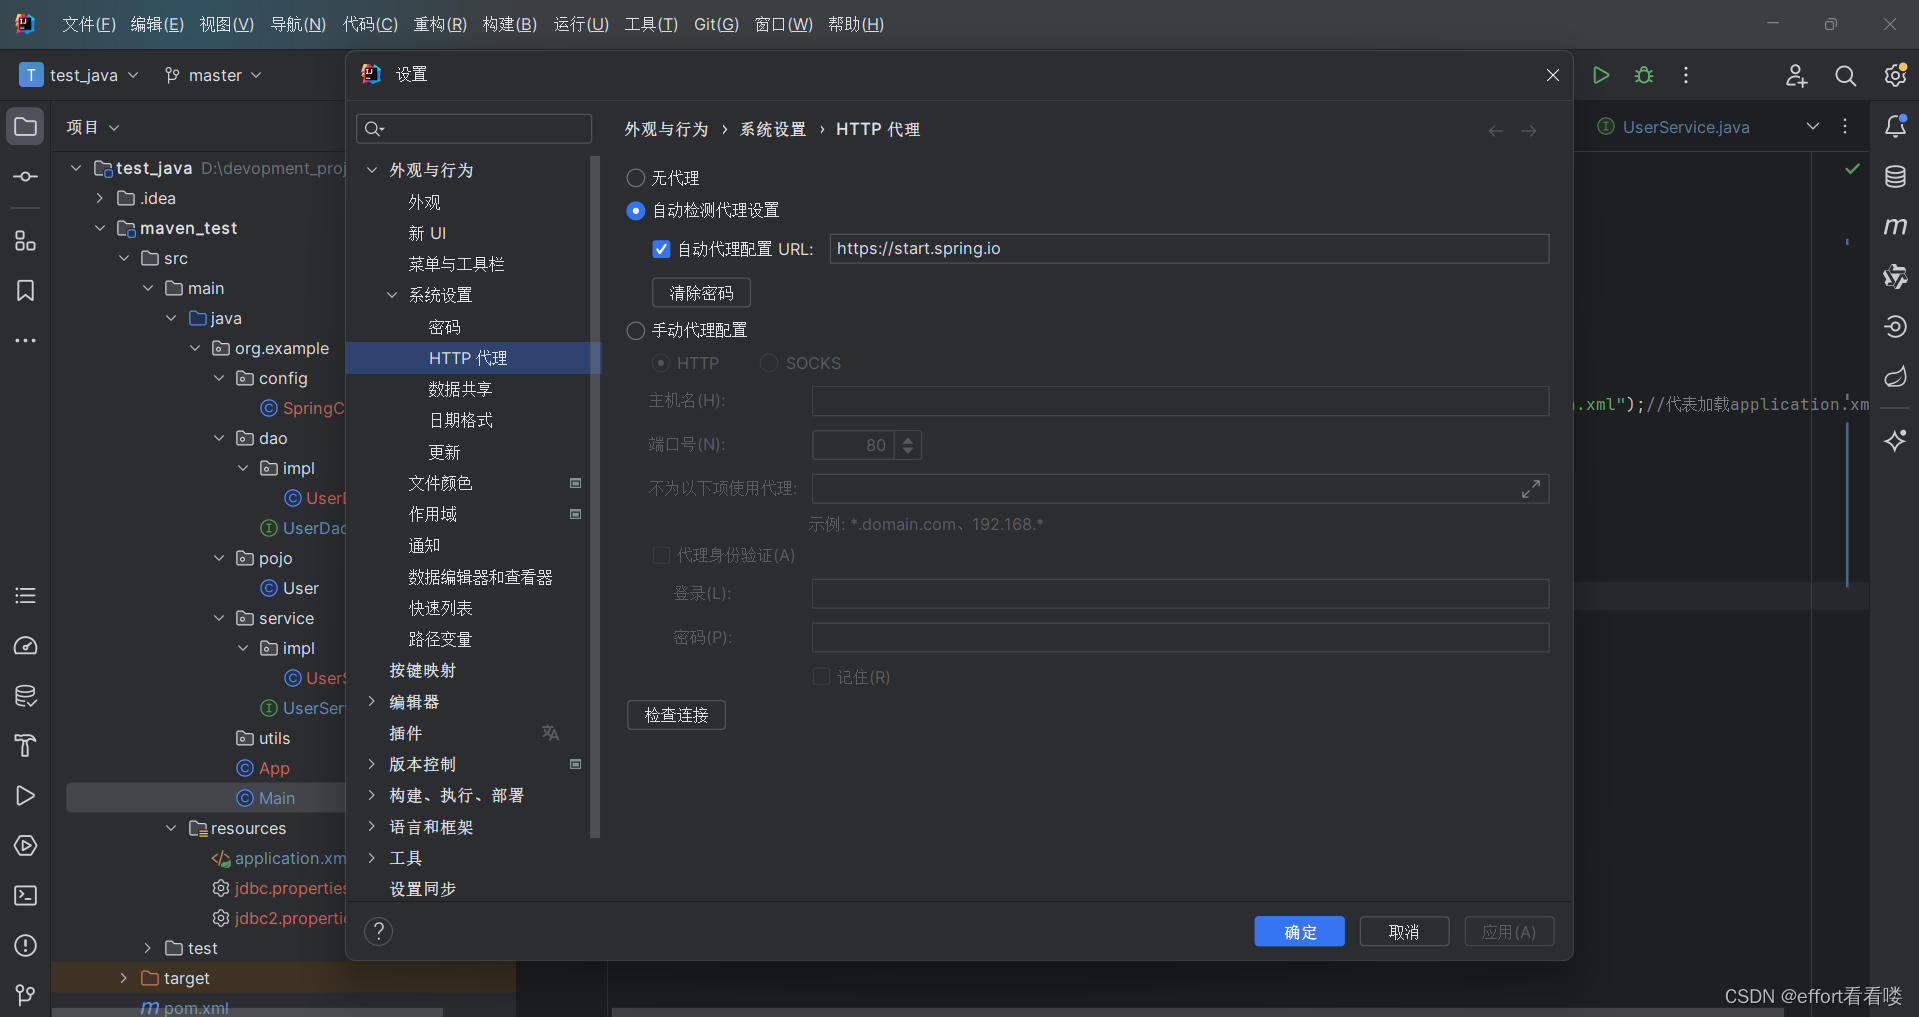Open the Maven tool window icon
1919x1017 pixels.
tap(1895, 227)
